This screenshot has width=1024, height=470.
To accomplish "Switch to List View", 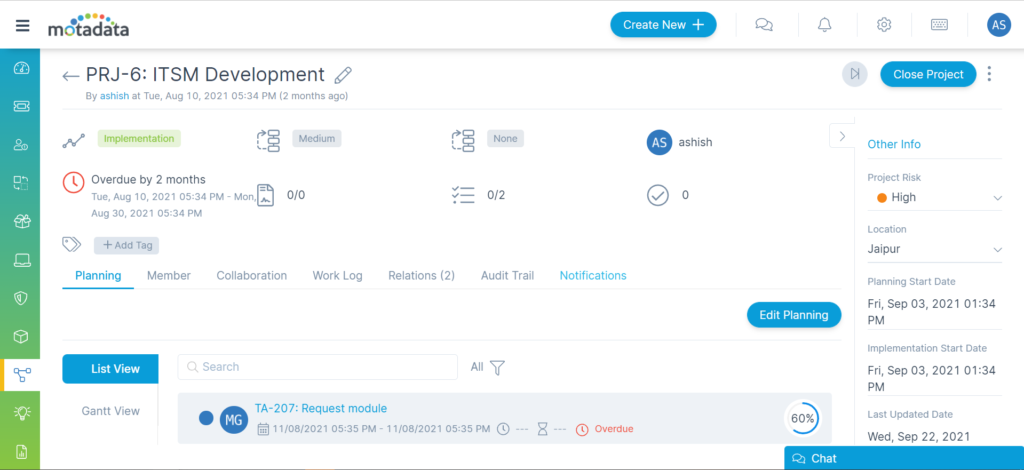I will 110,369.
